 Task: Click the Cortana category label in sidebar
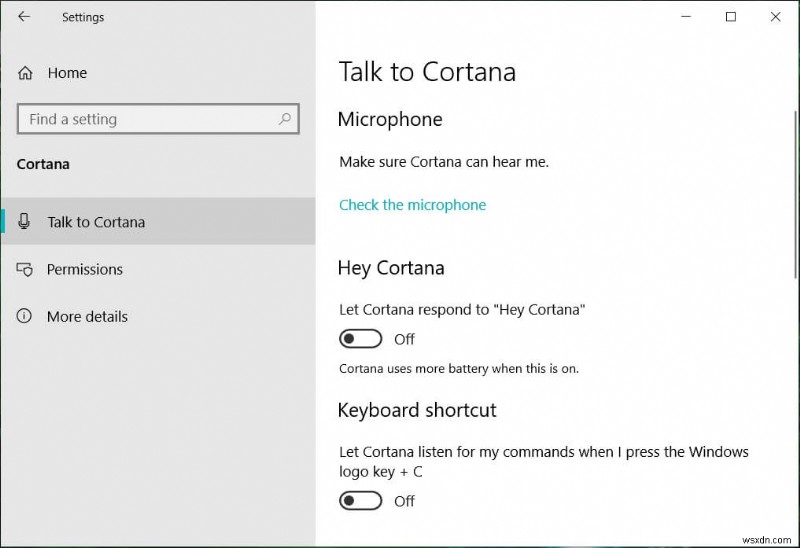point(43,164)
